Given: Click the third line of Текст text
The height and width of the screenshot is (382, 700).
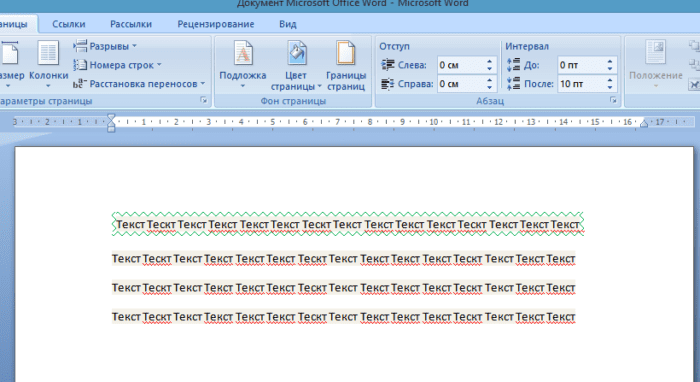Looking at the screenshot, I should tap(343, 288).
